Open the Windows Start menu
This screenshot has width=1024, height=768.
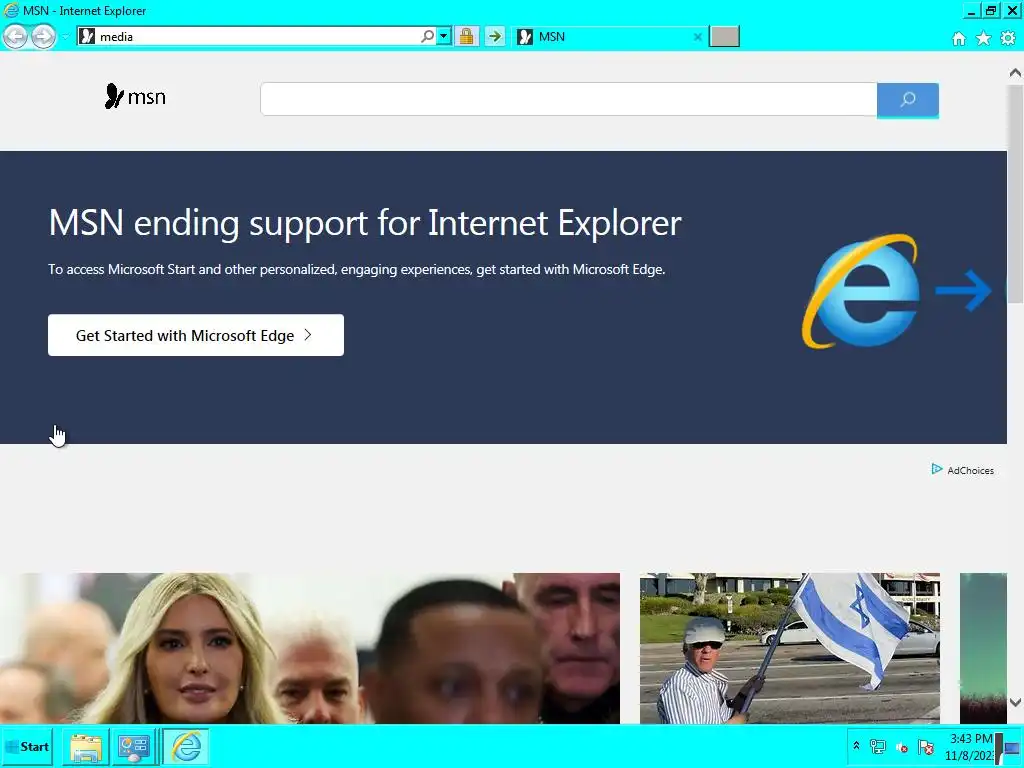pos(27,746)
